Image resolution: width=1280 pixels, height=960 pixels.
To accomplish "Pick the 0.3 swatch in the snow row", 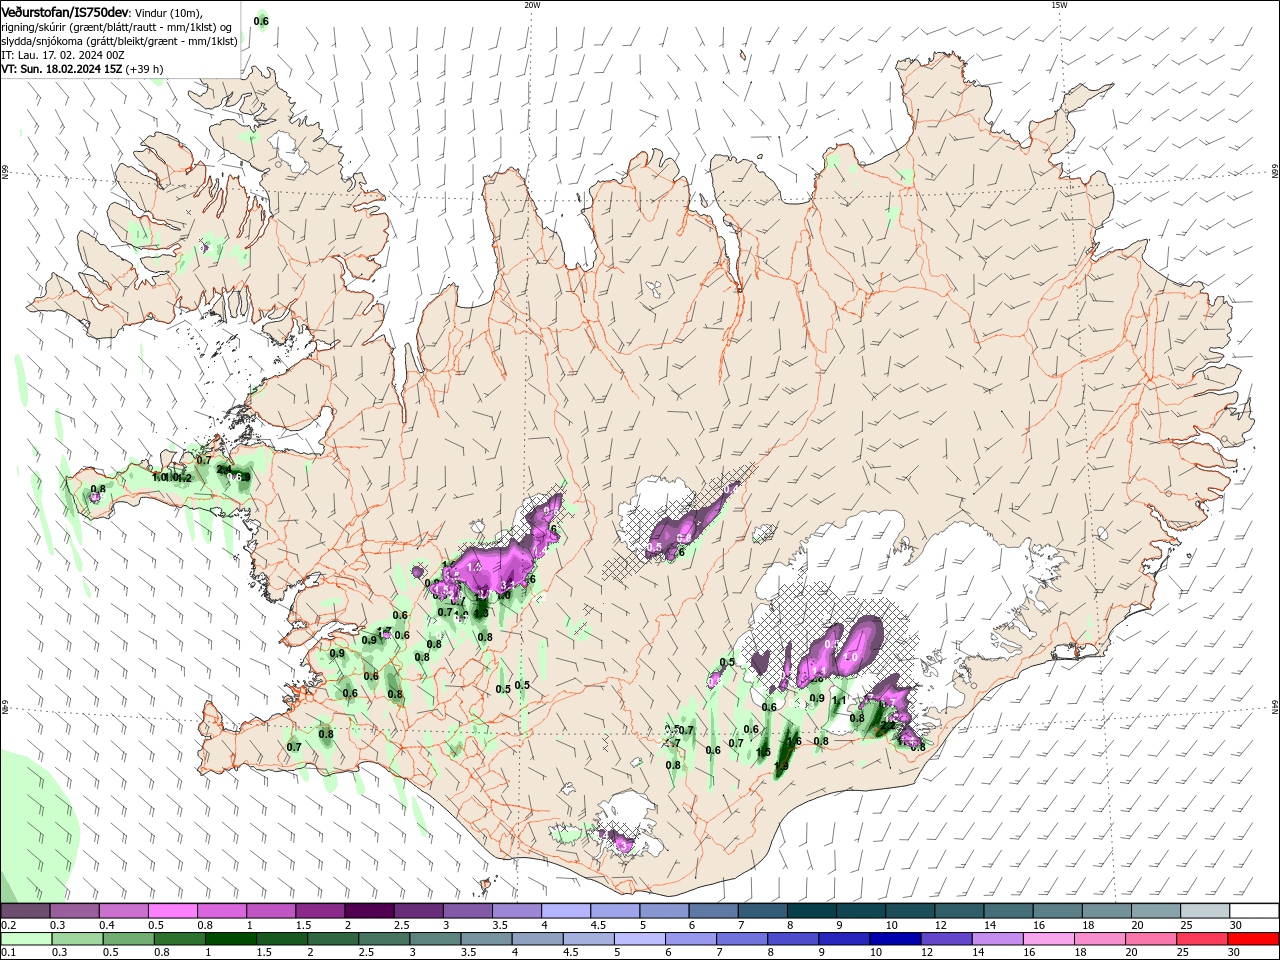I will pos(74,911).
